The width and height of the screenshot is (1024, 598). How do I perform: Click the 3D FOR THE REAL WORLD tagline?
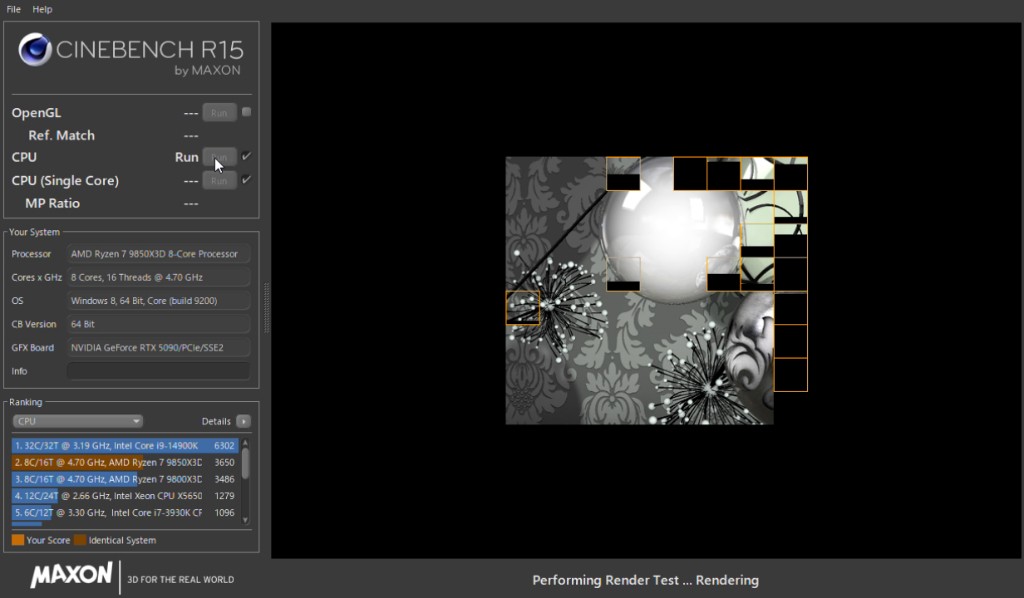coord(180,580)
